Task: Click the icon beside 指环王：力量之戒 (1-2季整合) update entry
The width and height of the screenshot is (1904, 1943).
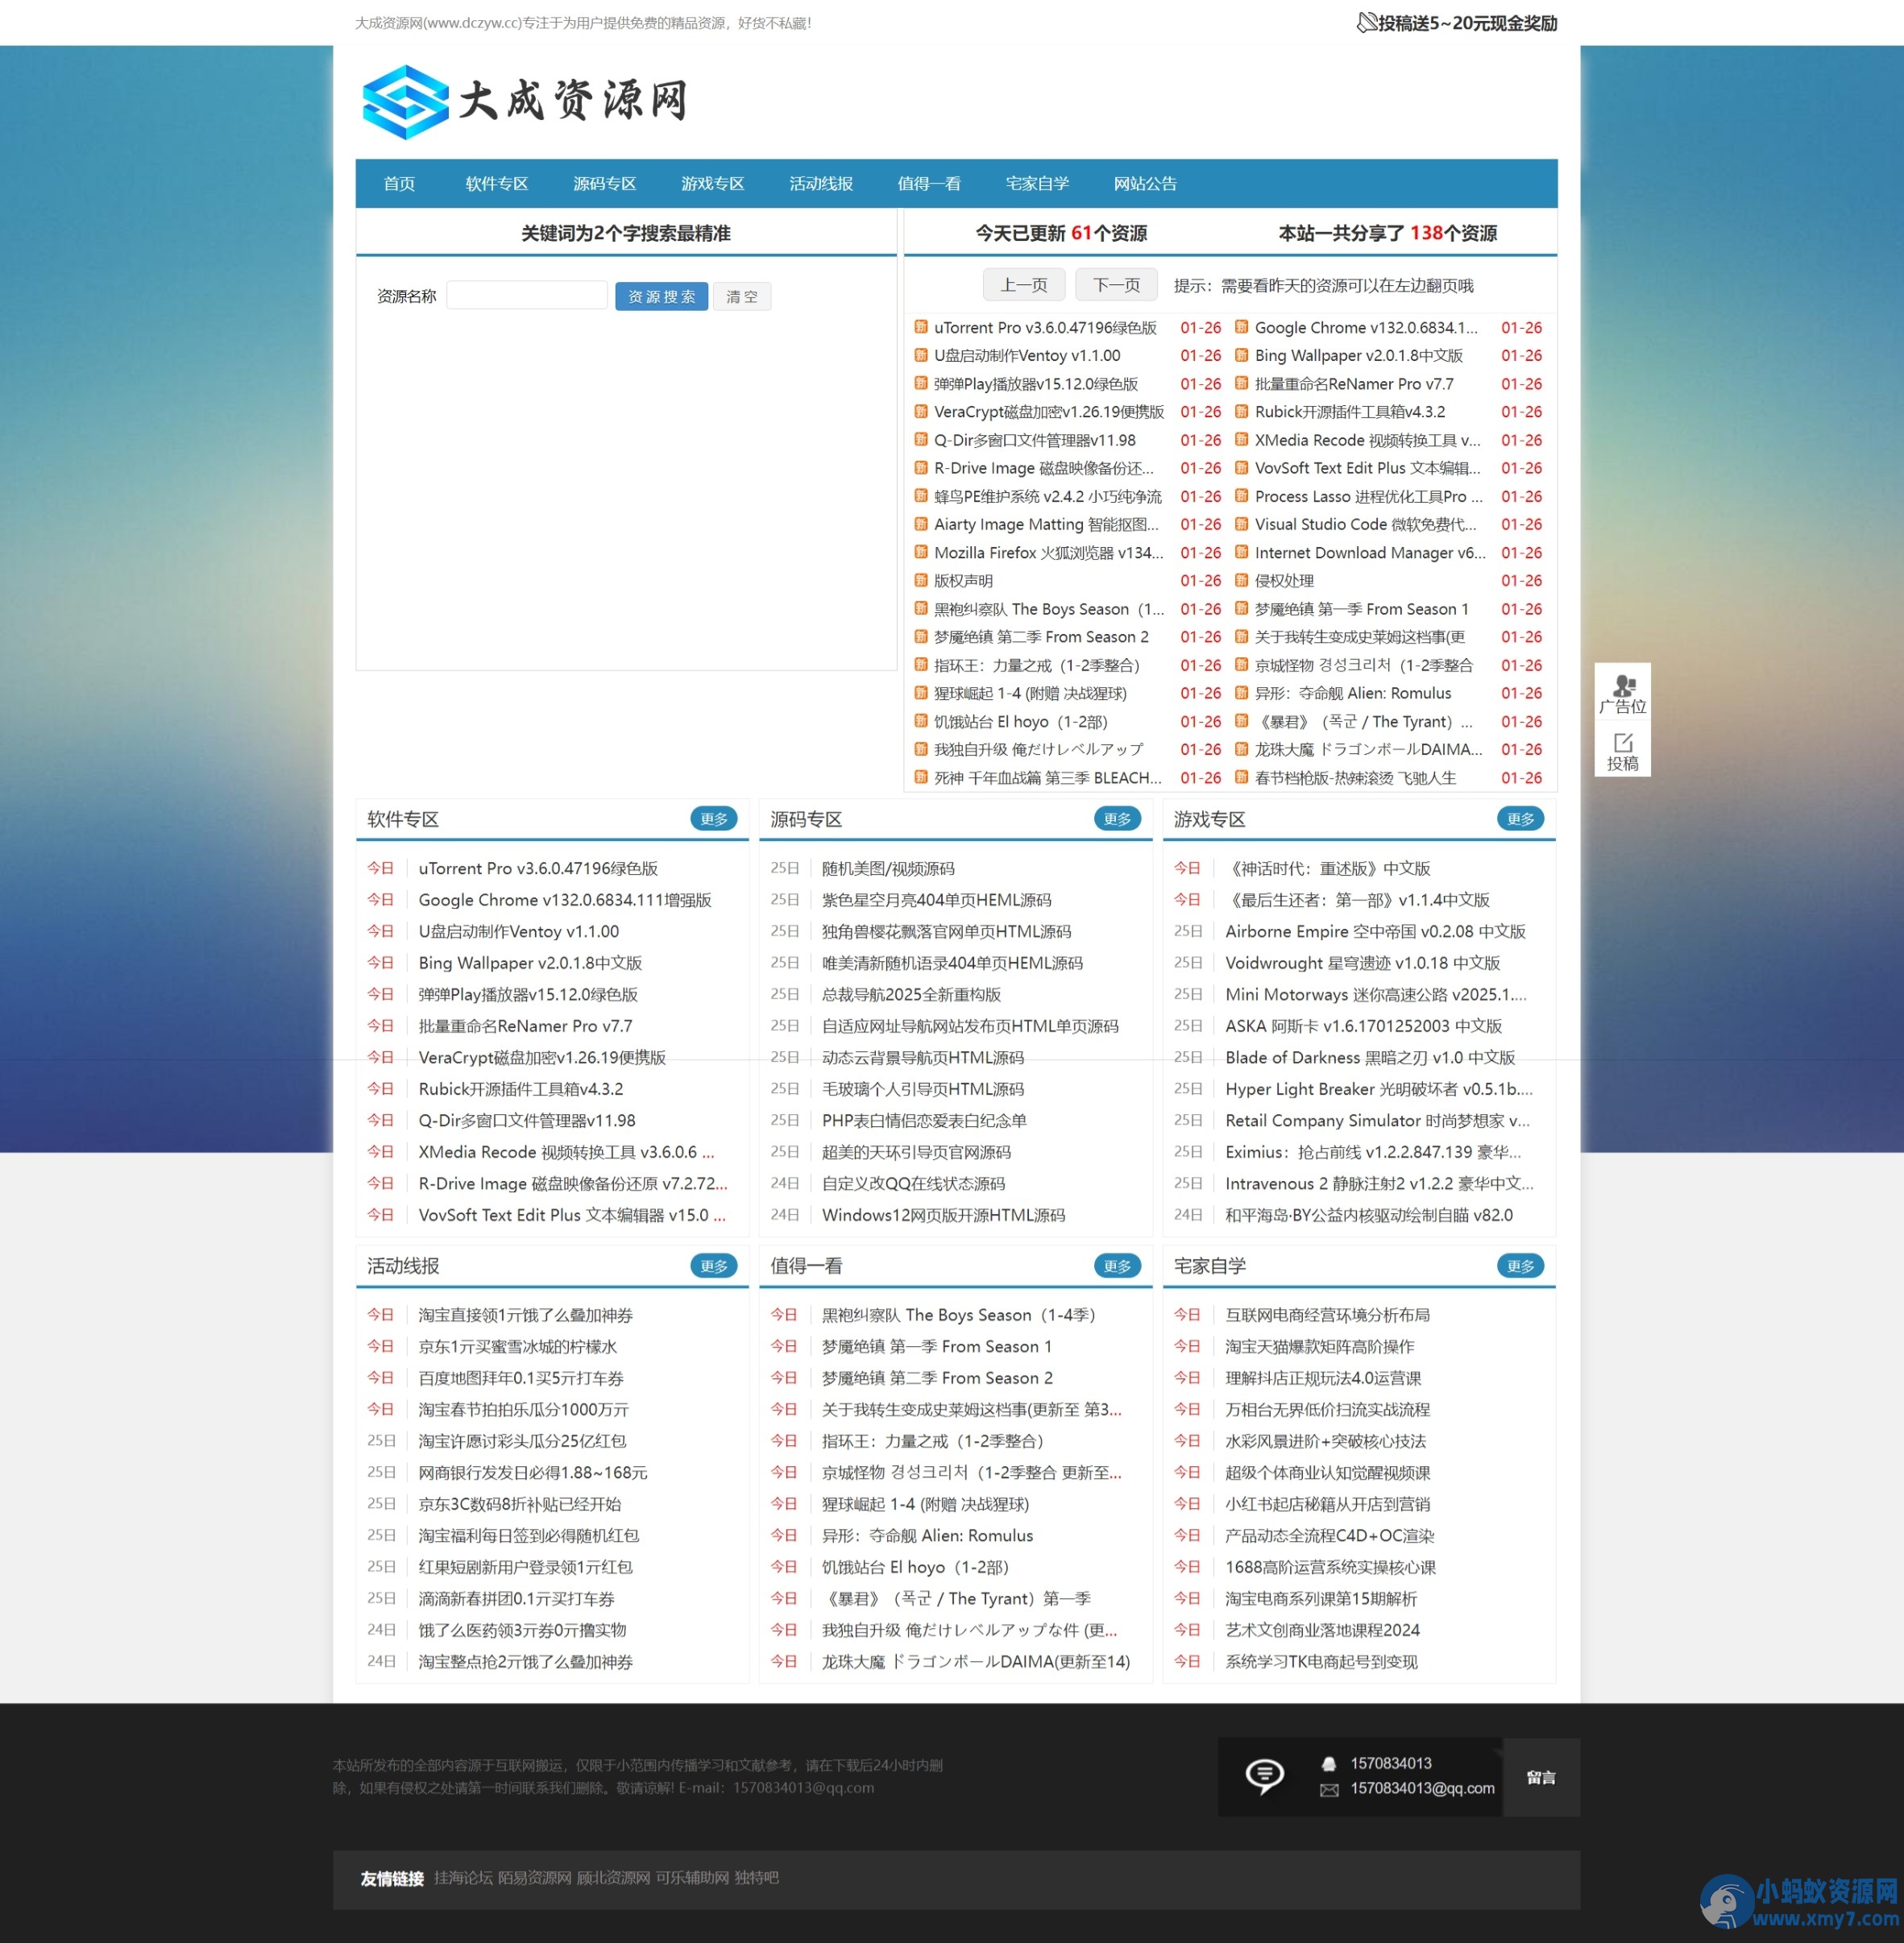Action: point(920,665)
